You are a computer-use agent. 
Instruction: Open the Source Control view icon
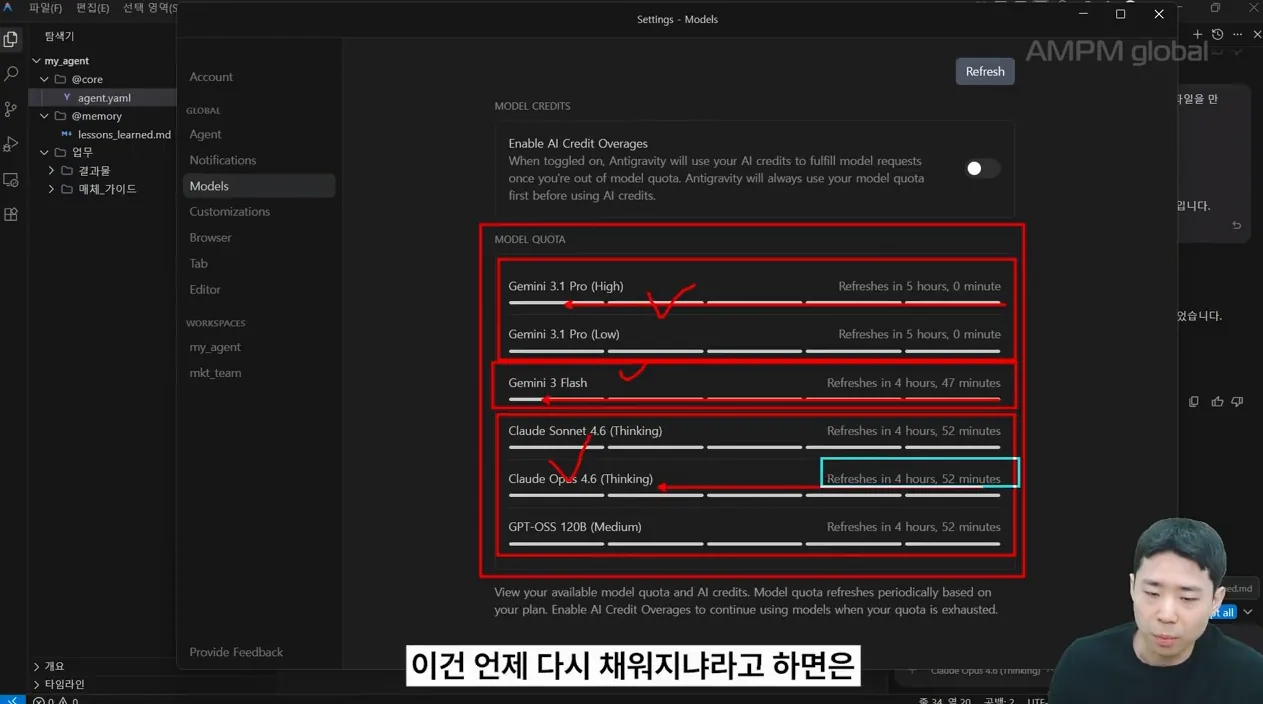[x=11, y=109]
